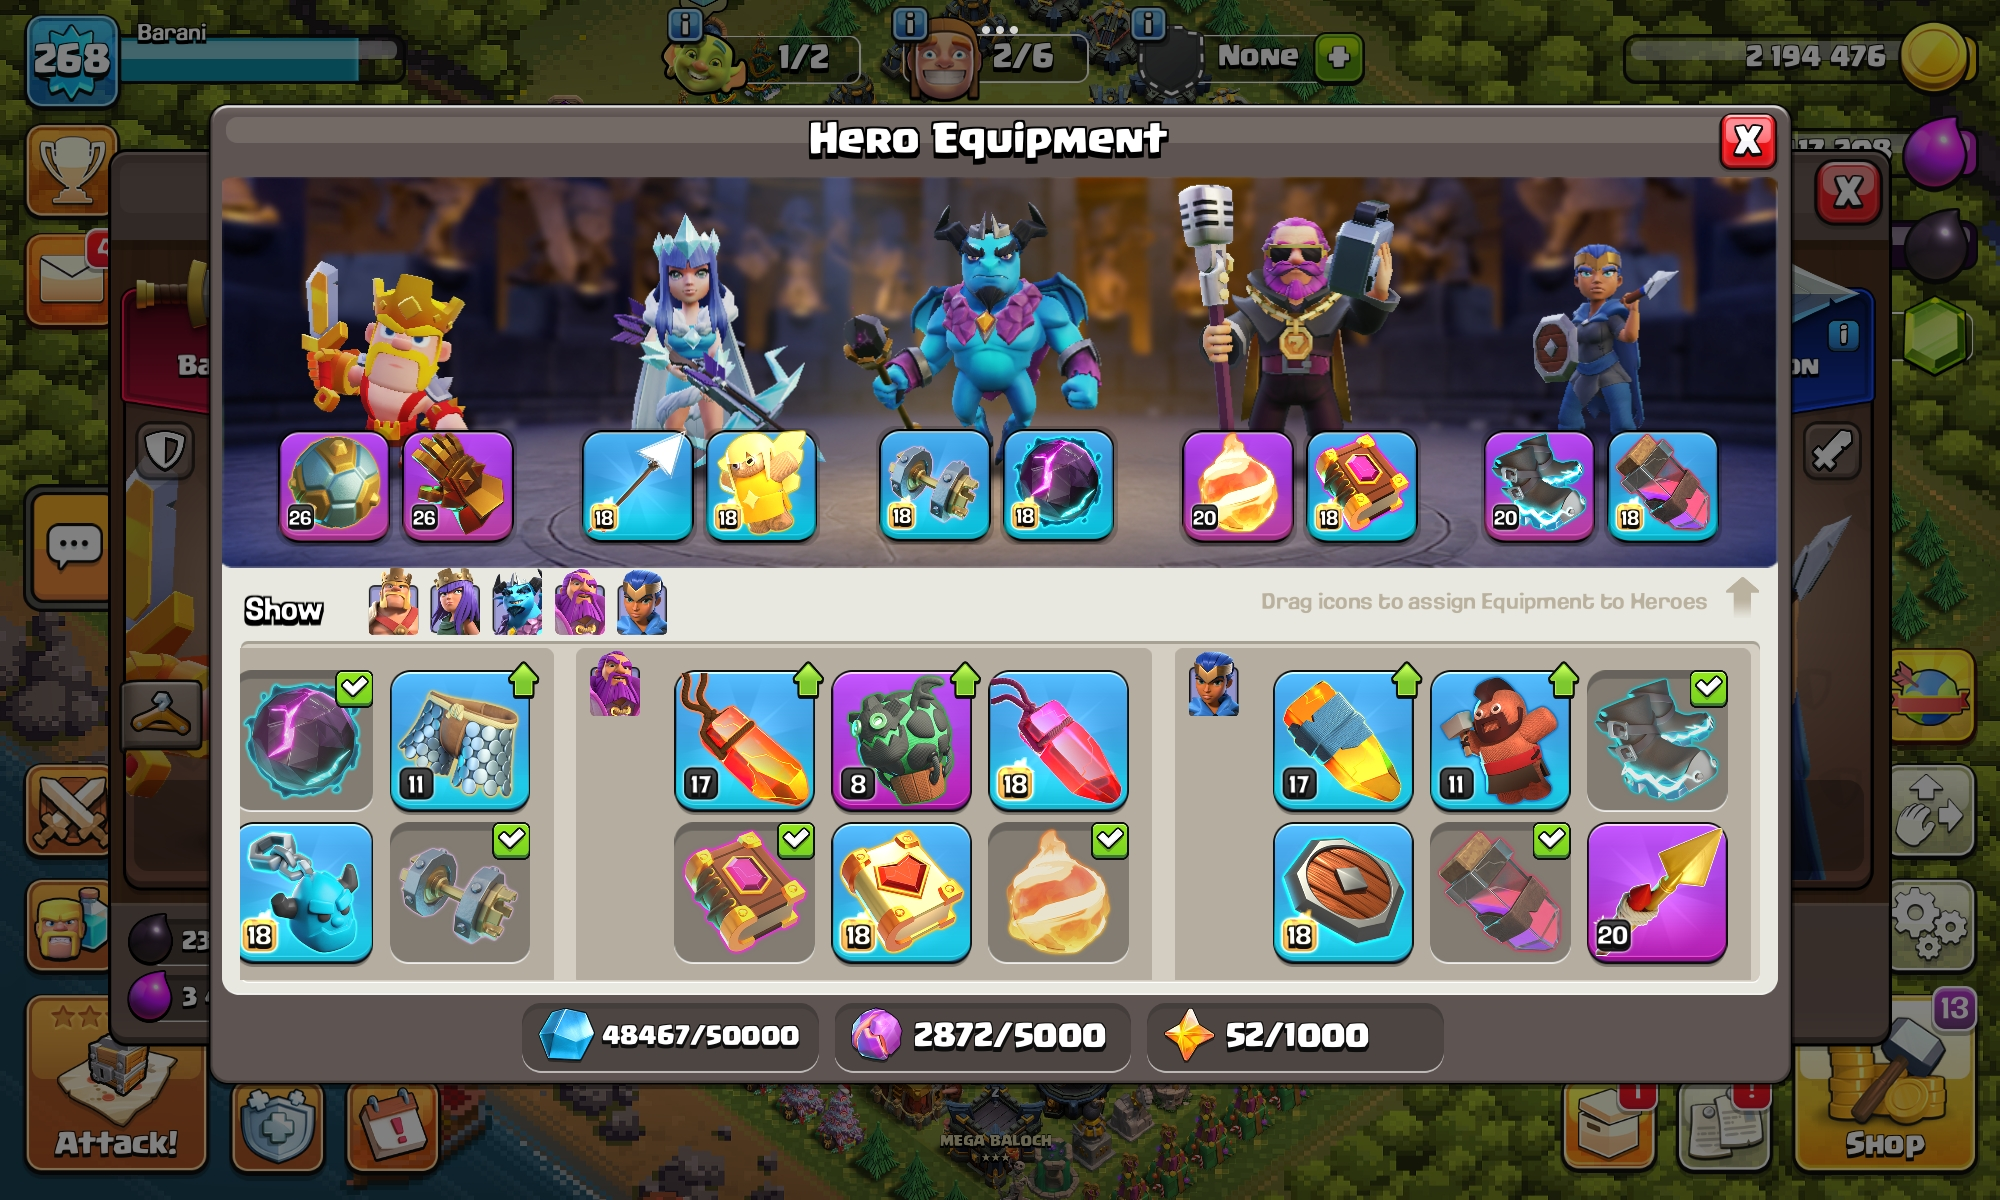2000x1200 pixels.
Task: Toggle Royal Champion filter in Show row
Action: [x=641, y=603]
